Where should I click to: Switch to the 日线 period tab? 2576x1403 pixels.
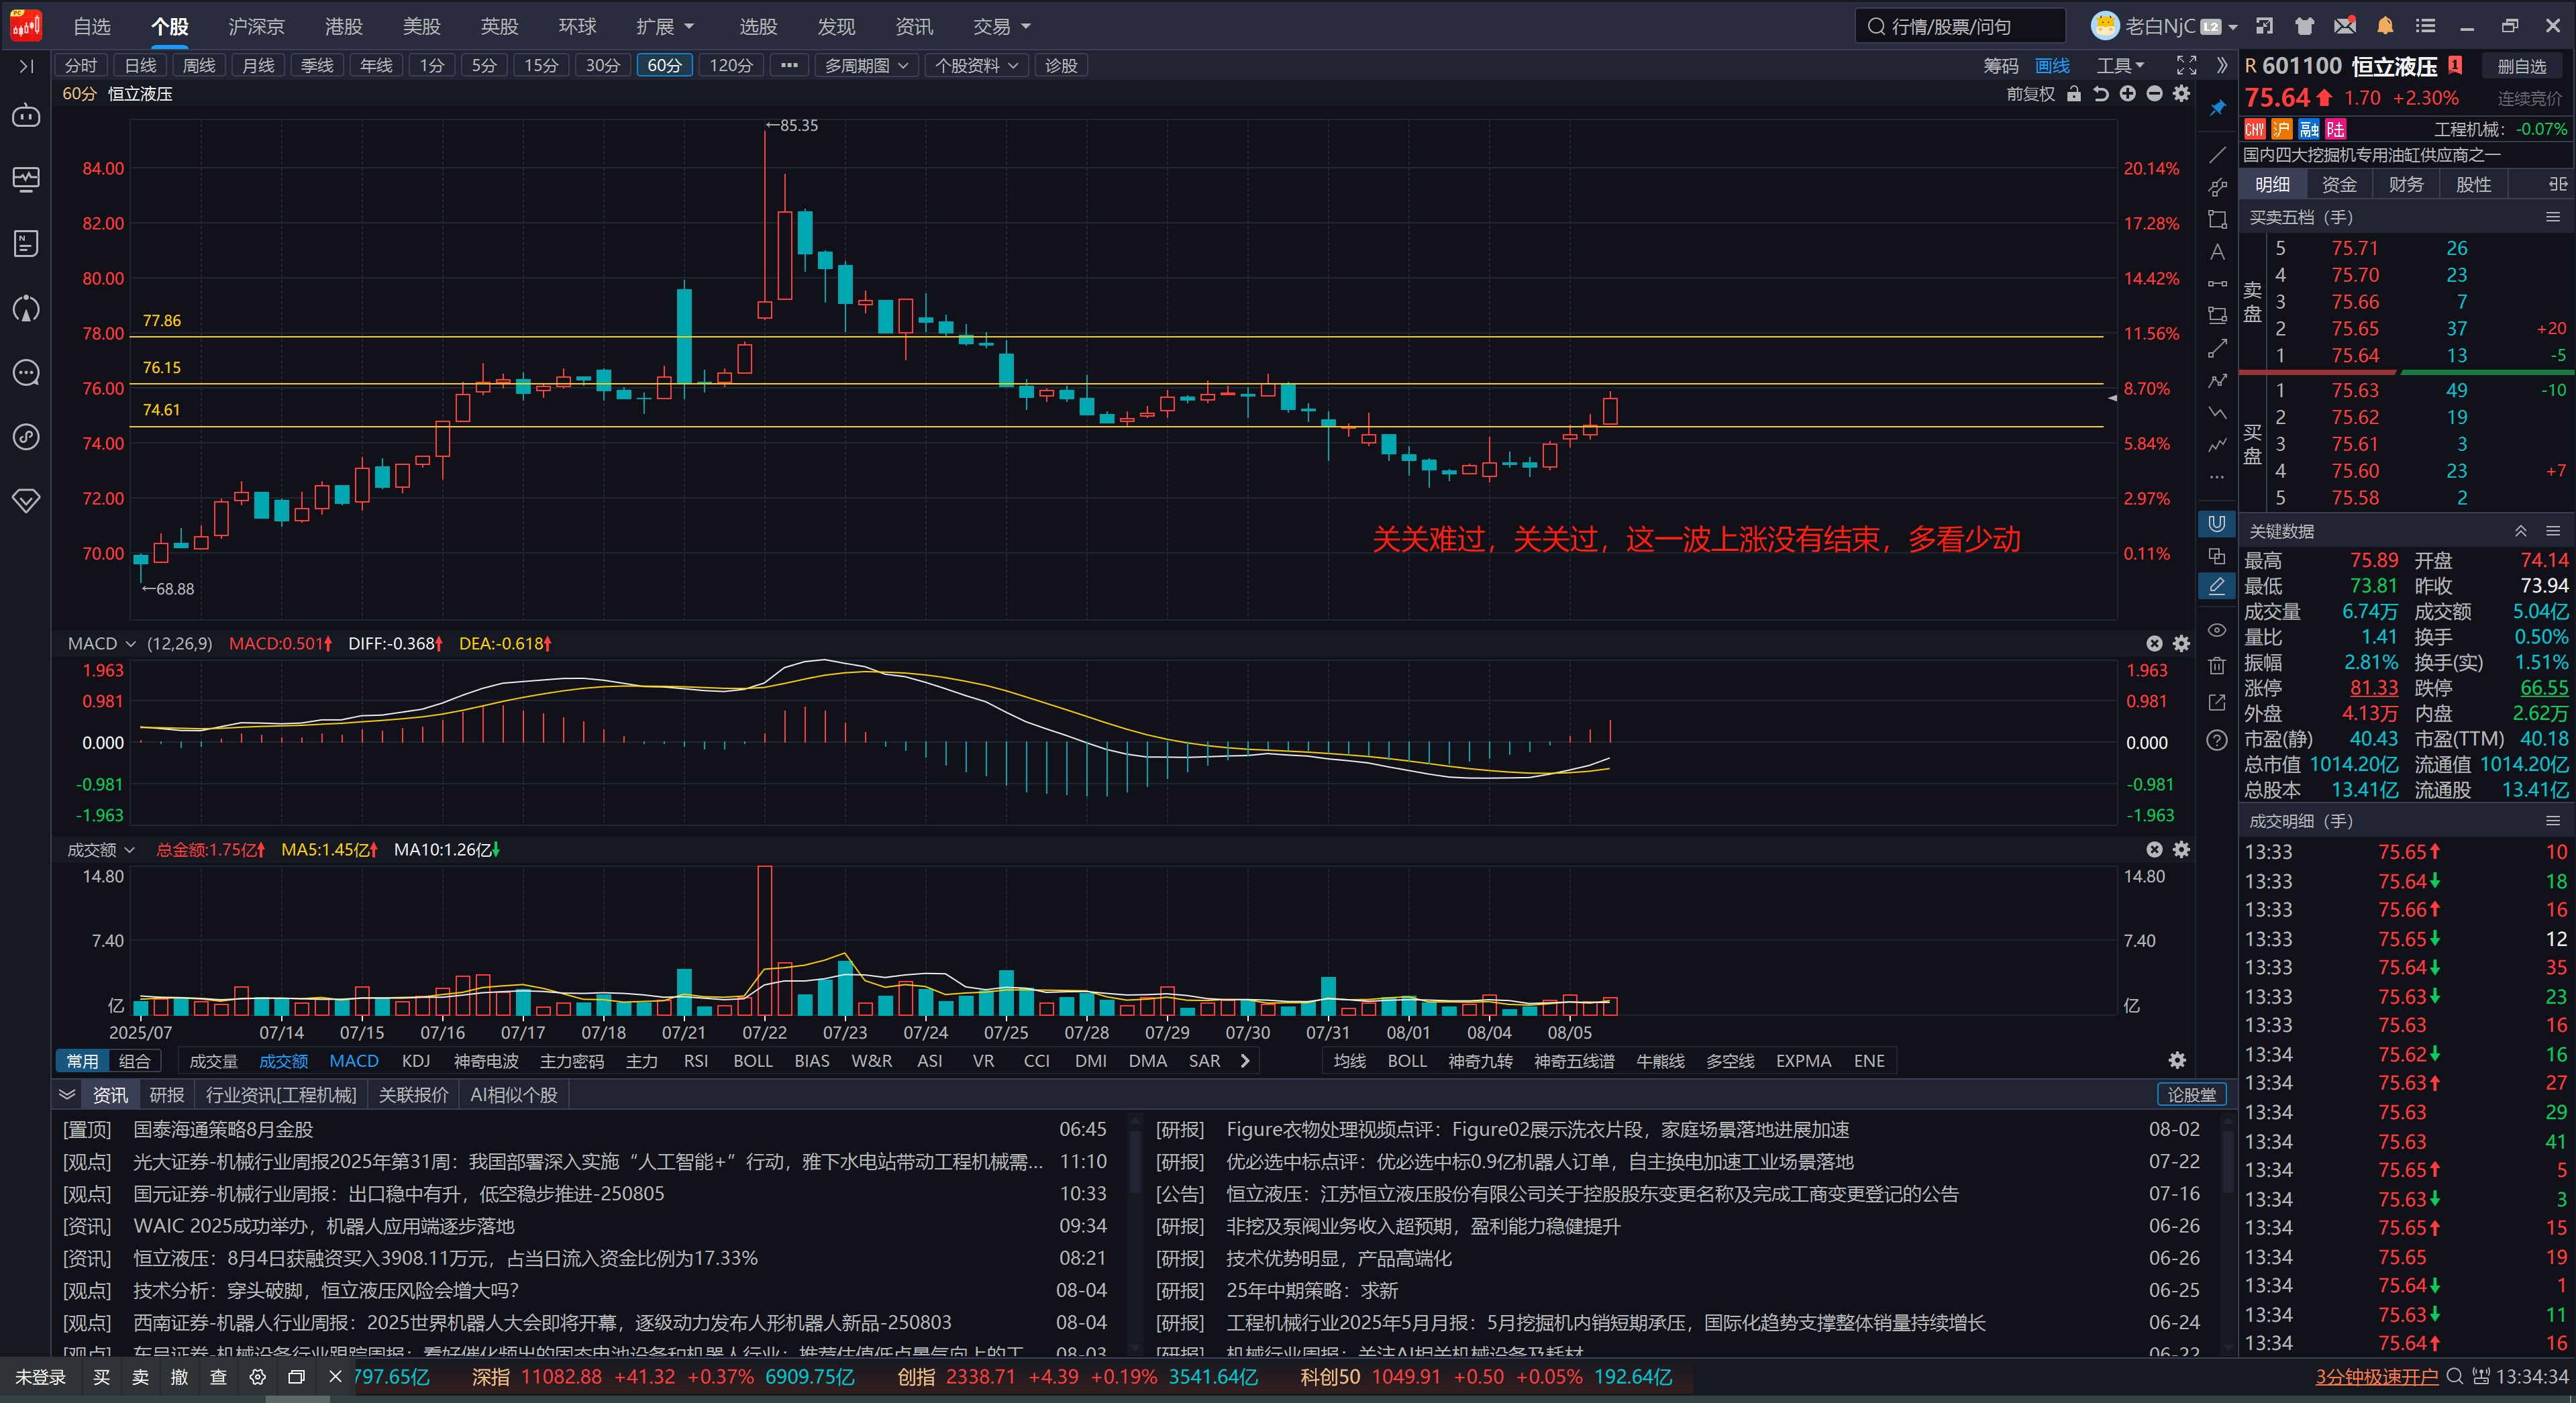pos(140,66)
